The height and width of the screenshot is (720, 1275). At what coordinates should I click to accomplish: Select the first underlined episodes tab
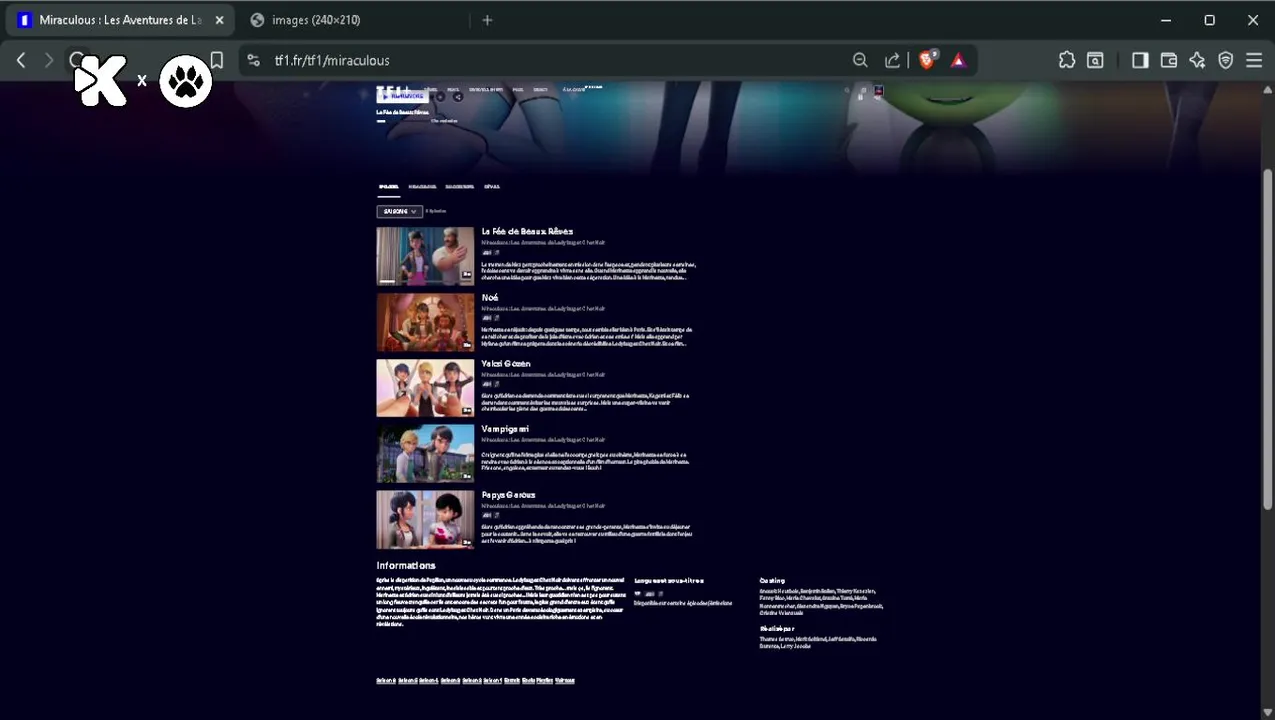click(x=388, y=186)
